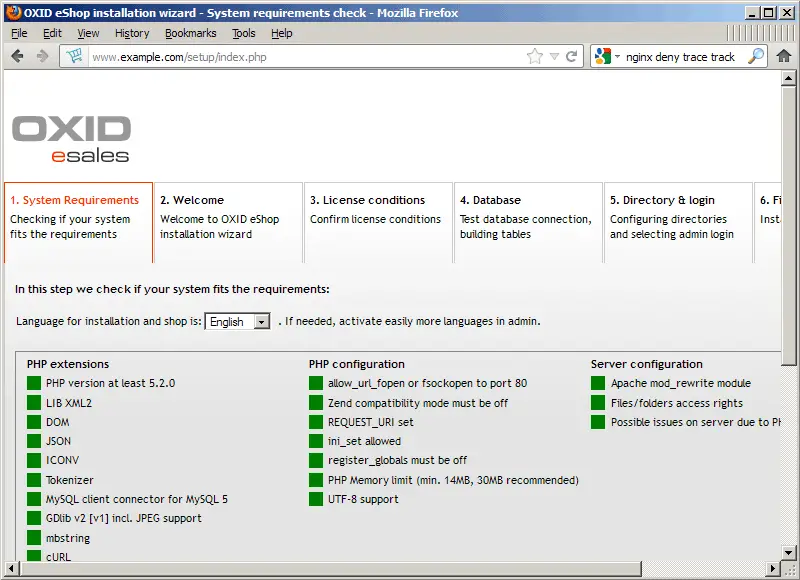
Task: Click green status box beside ICONV
Action: (x=34, y=460)
